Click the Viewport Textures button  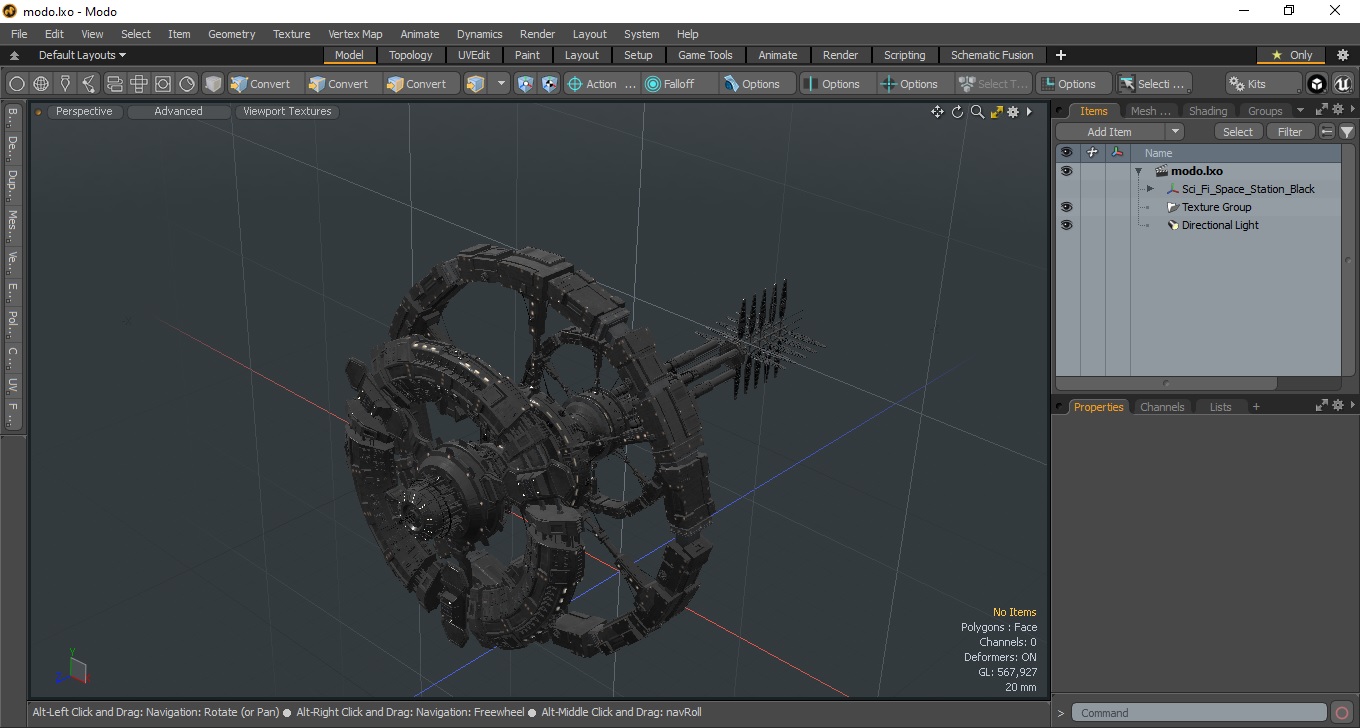287,111
